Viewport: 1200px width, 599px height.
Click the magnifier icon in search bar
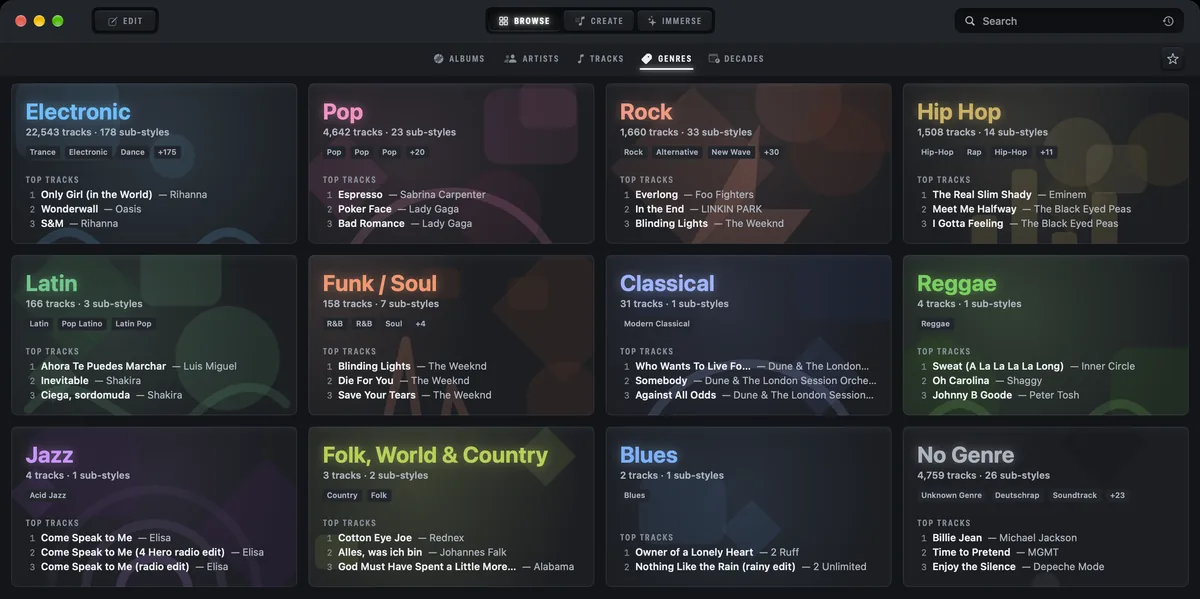[x=970, y=21]
